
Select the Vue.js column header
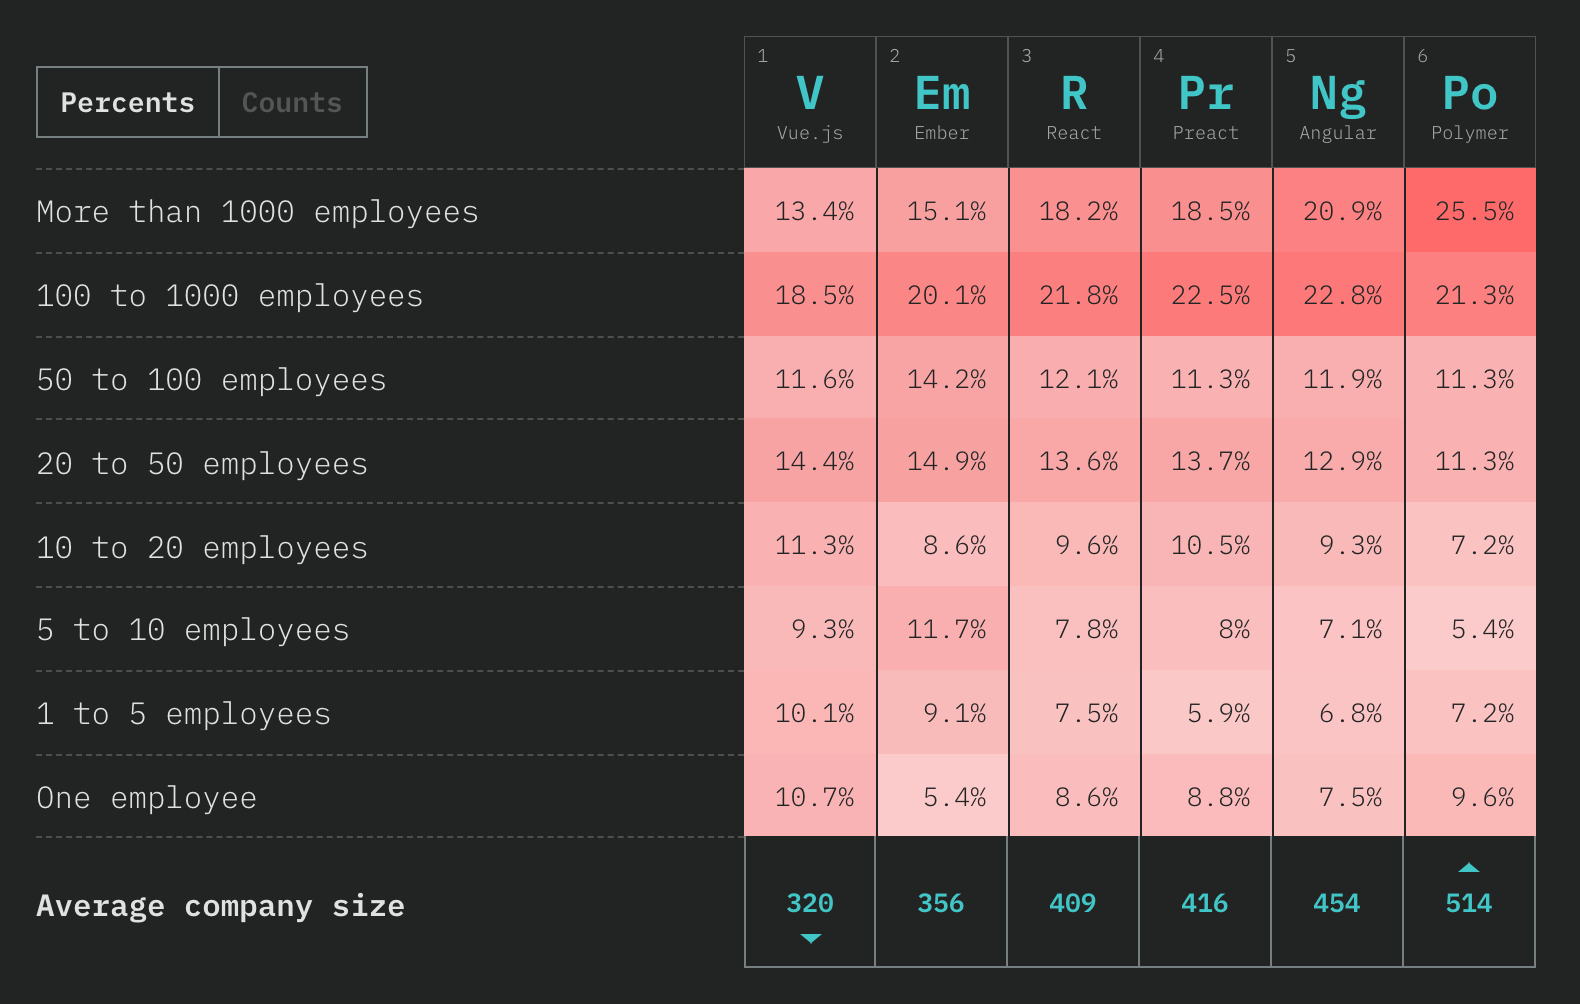(x=810, y=102)
